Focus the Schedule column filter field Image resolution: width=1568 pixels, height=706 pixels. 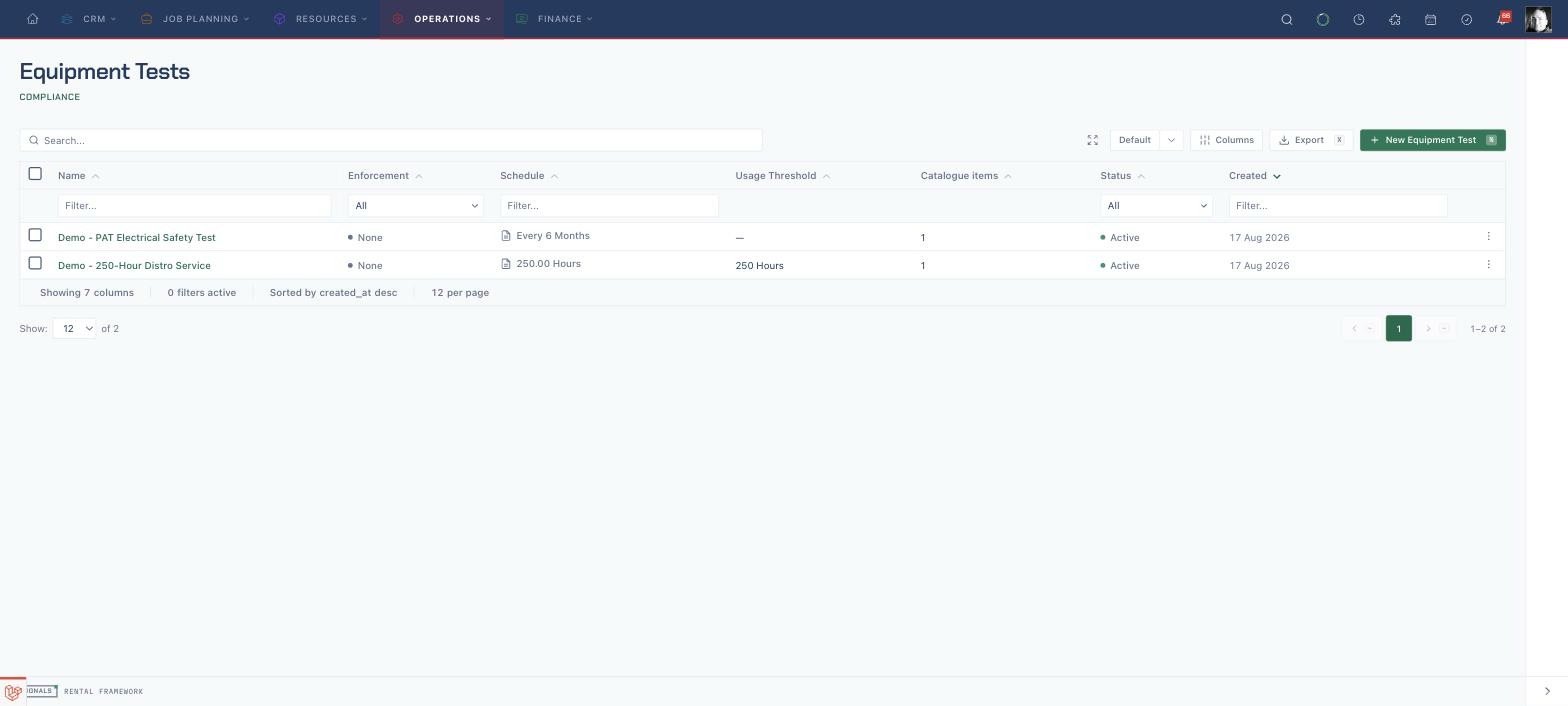[x=609, y=205]
